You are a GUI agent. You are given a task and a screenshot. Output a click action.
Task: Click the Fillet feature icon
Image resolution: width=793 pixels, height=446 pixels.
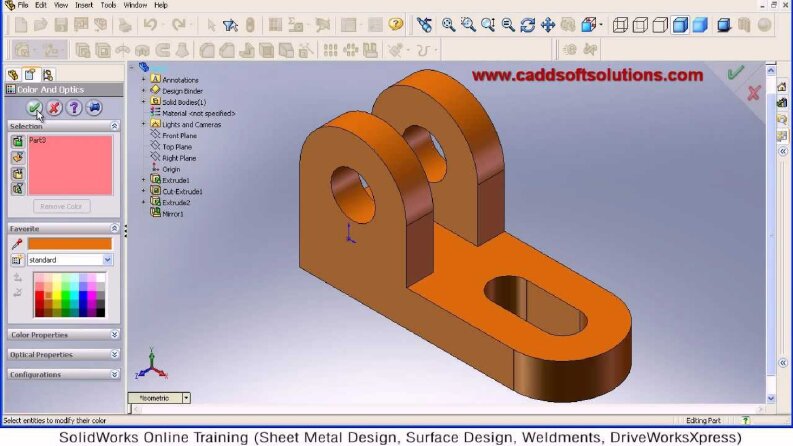pos(207,50)
